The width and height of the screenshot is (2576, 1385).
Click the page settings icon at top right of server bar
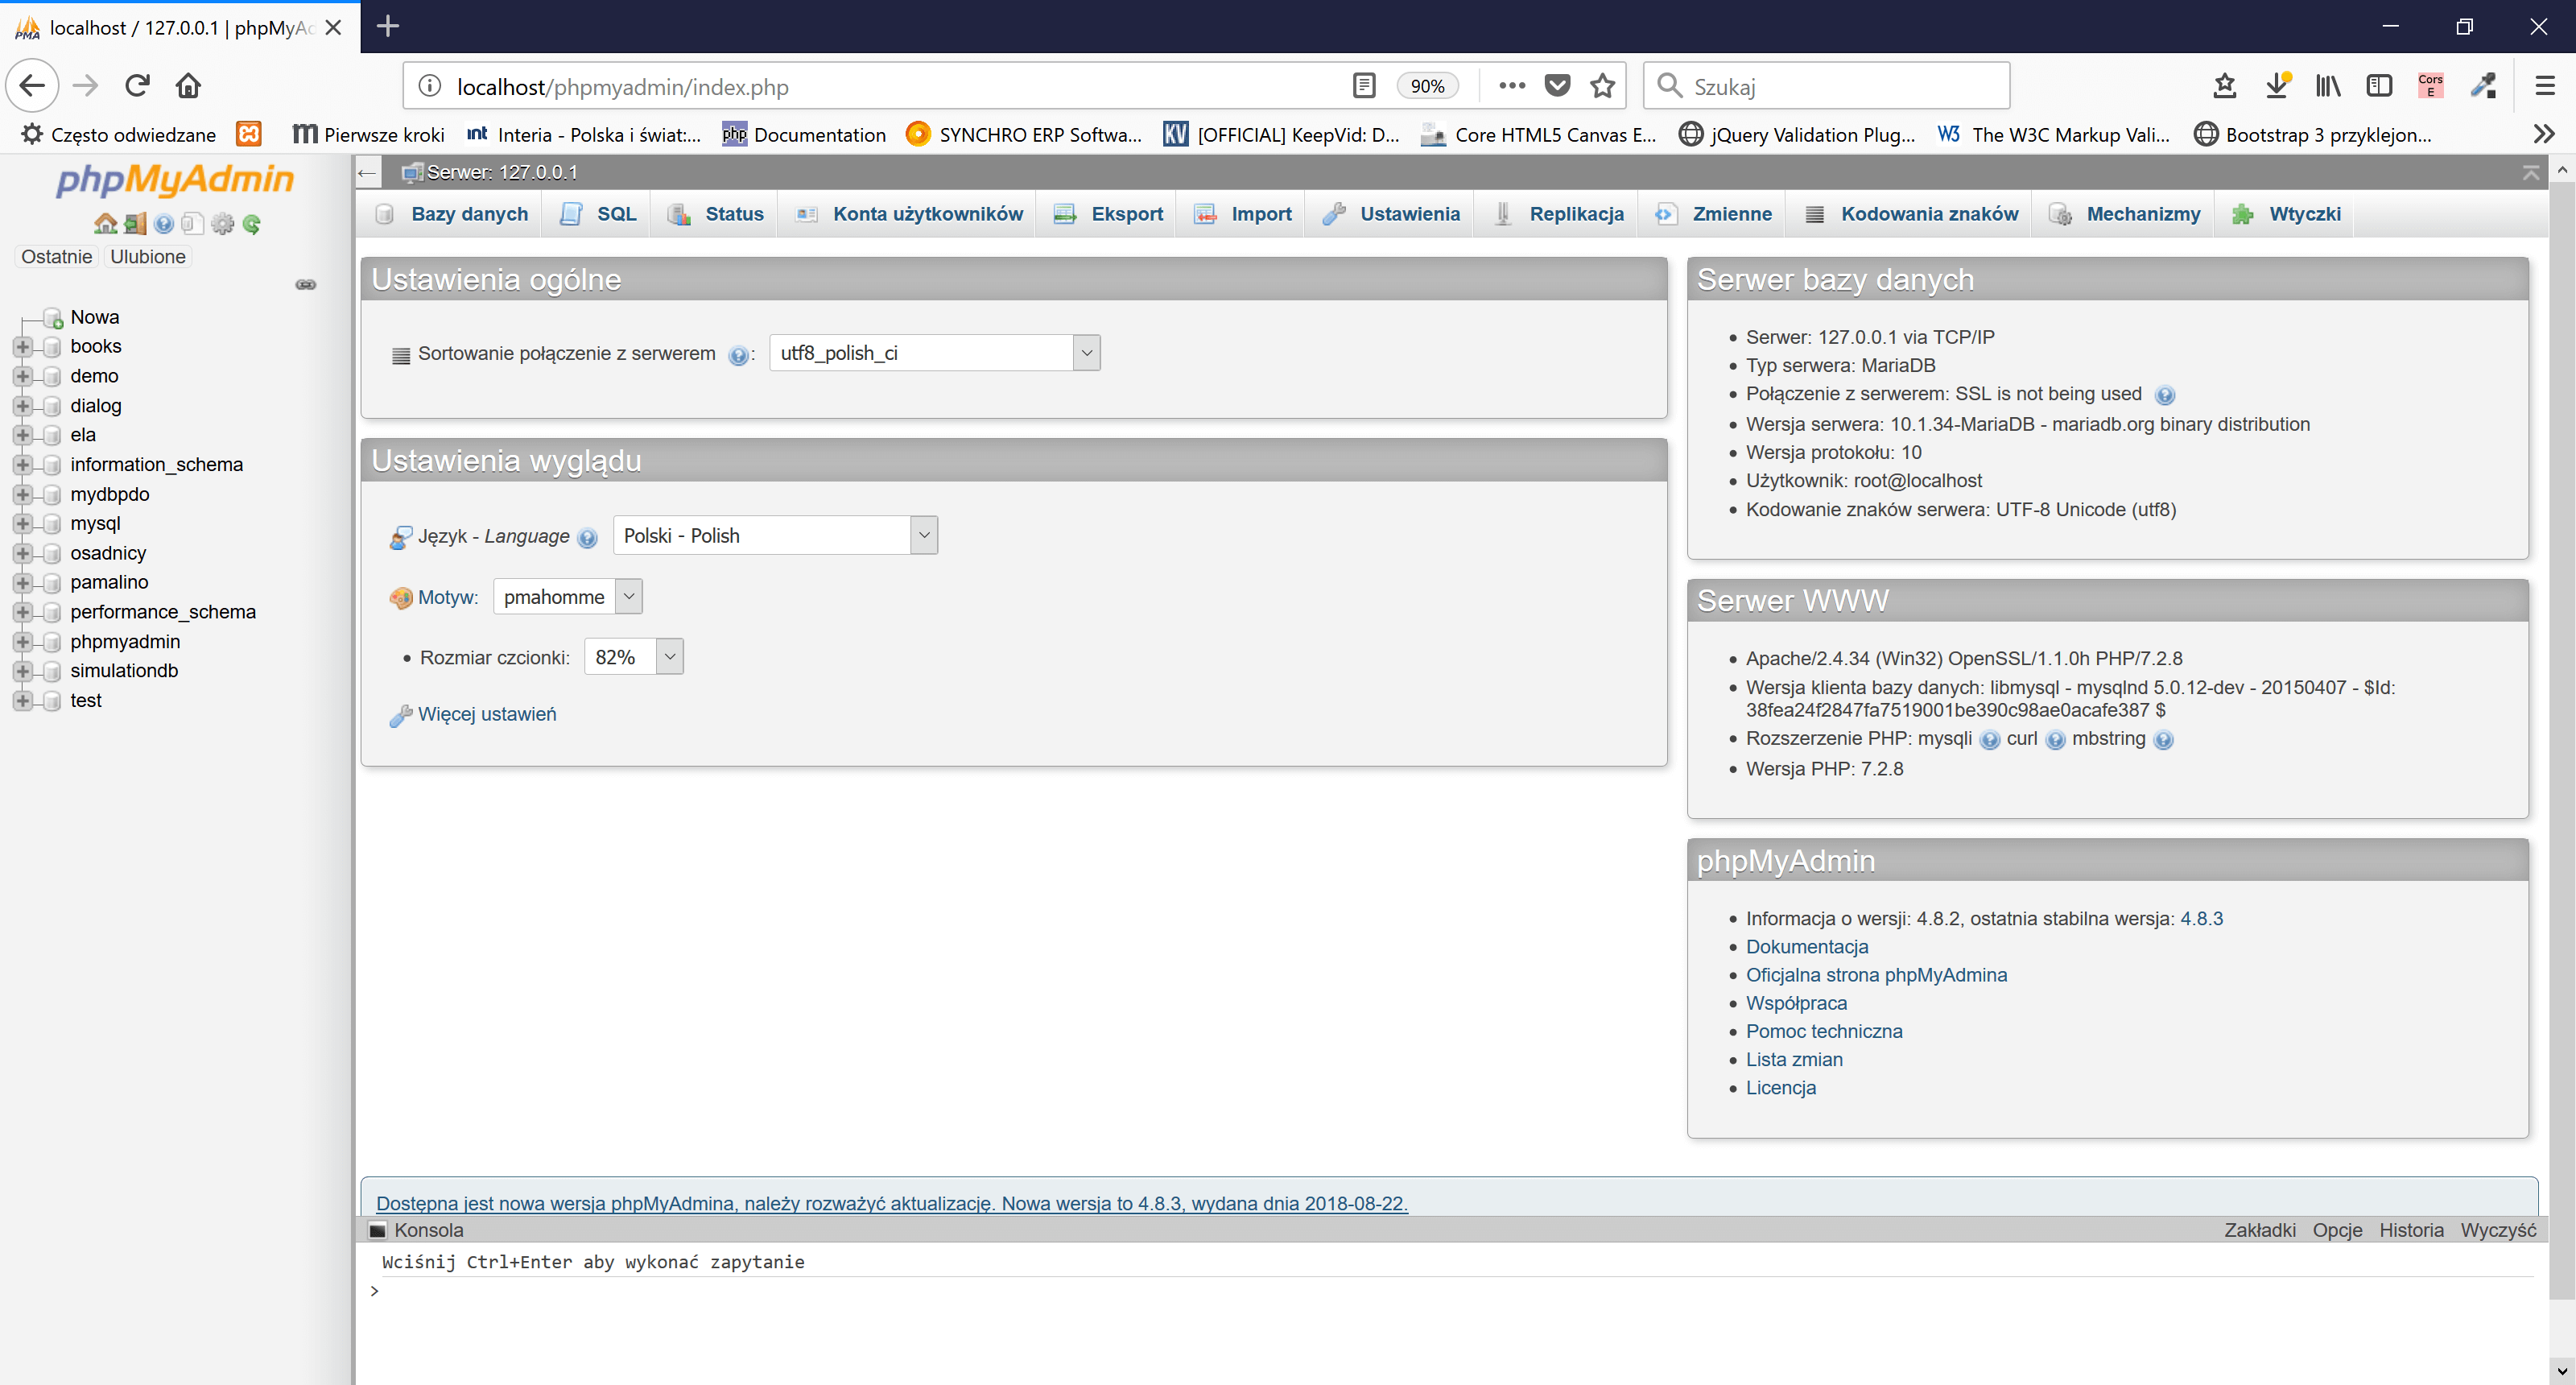2531,173
